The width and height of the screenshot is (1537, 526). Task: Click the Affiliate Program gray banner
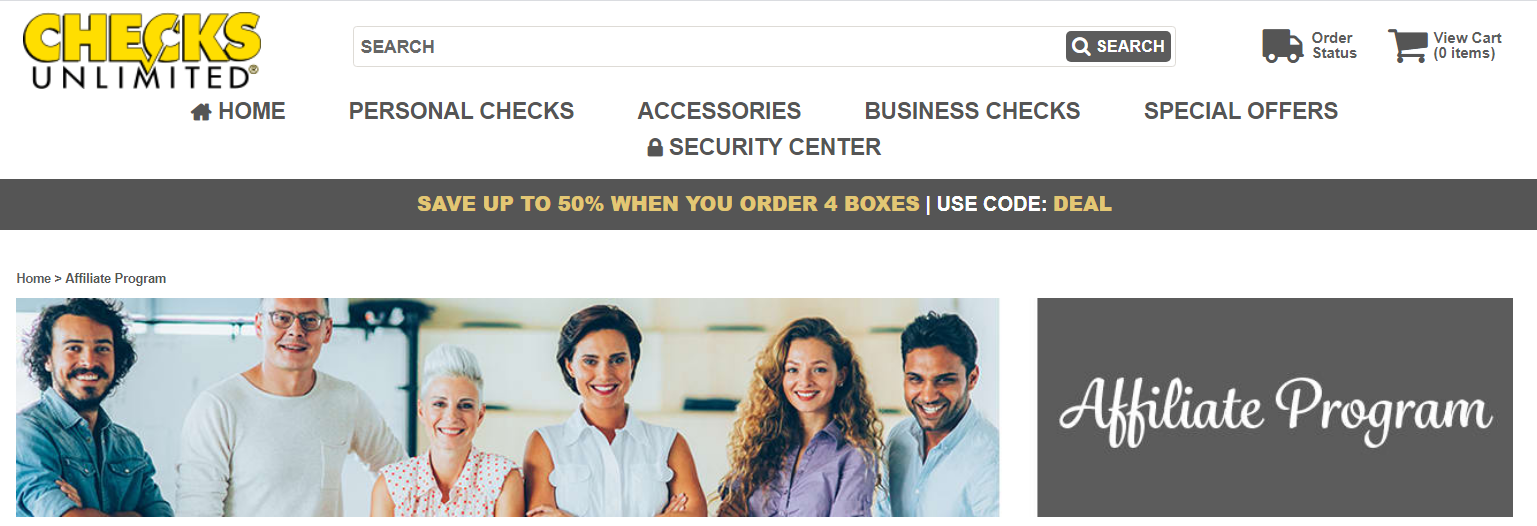point(1275,408)
